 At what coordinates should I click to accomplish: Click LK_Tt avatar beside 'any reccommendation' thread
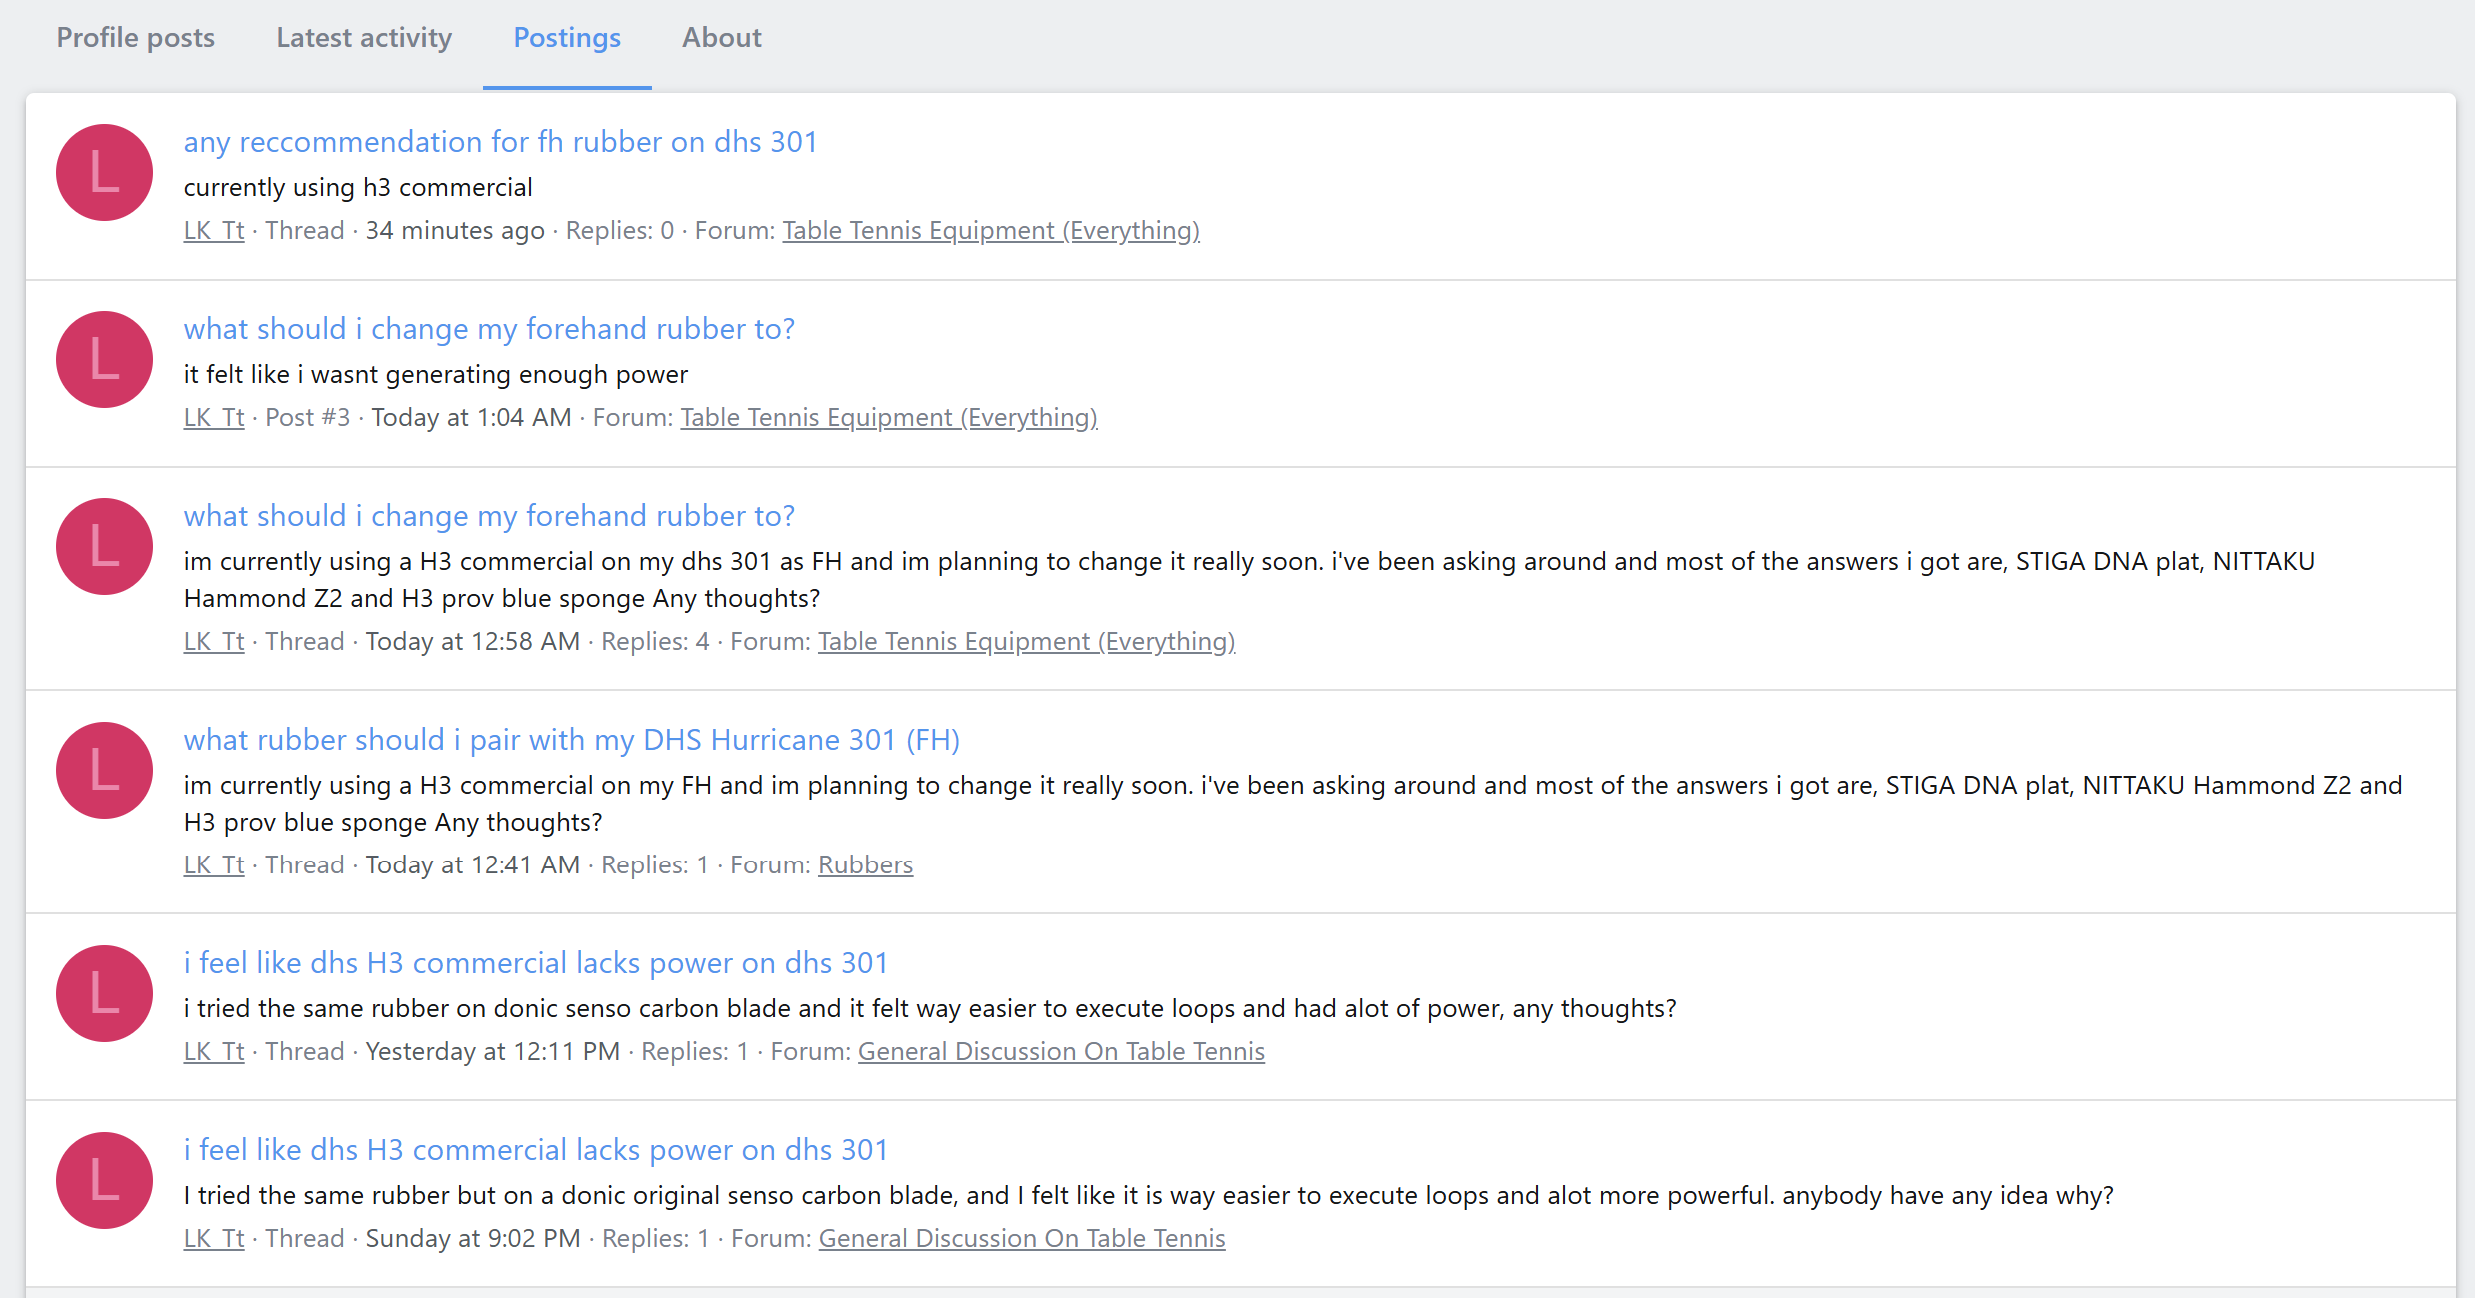coord(104,172)
